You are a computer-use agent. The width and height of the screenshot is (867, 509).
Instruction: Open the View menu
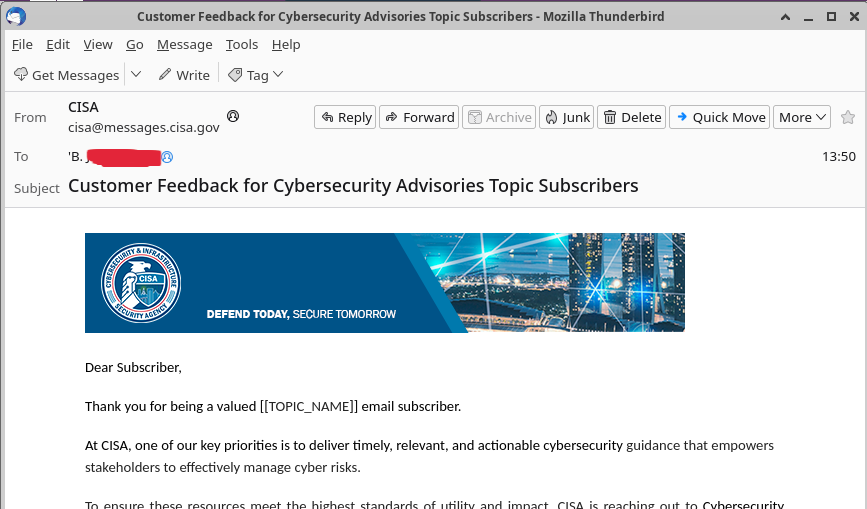pos(98,44)
